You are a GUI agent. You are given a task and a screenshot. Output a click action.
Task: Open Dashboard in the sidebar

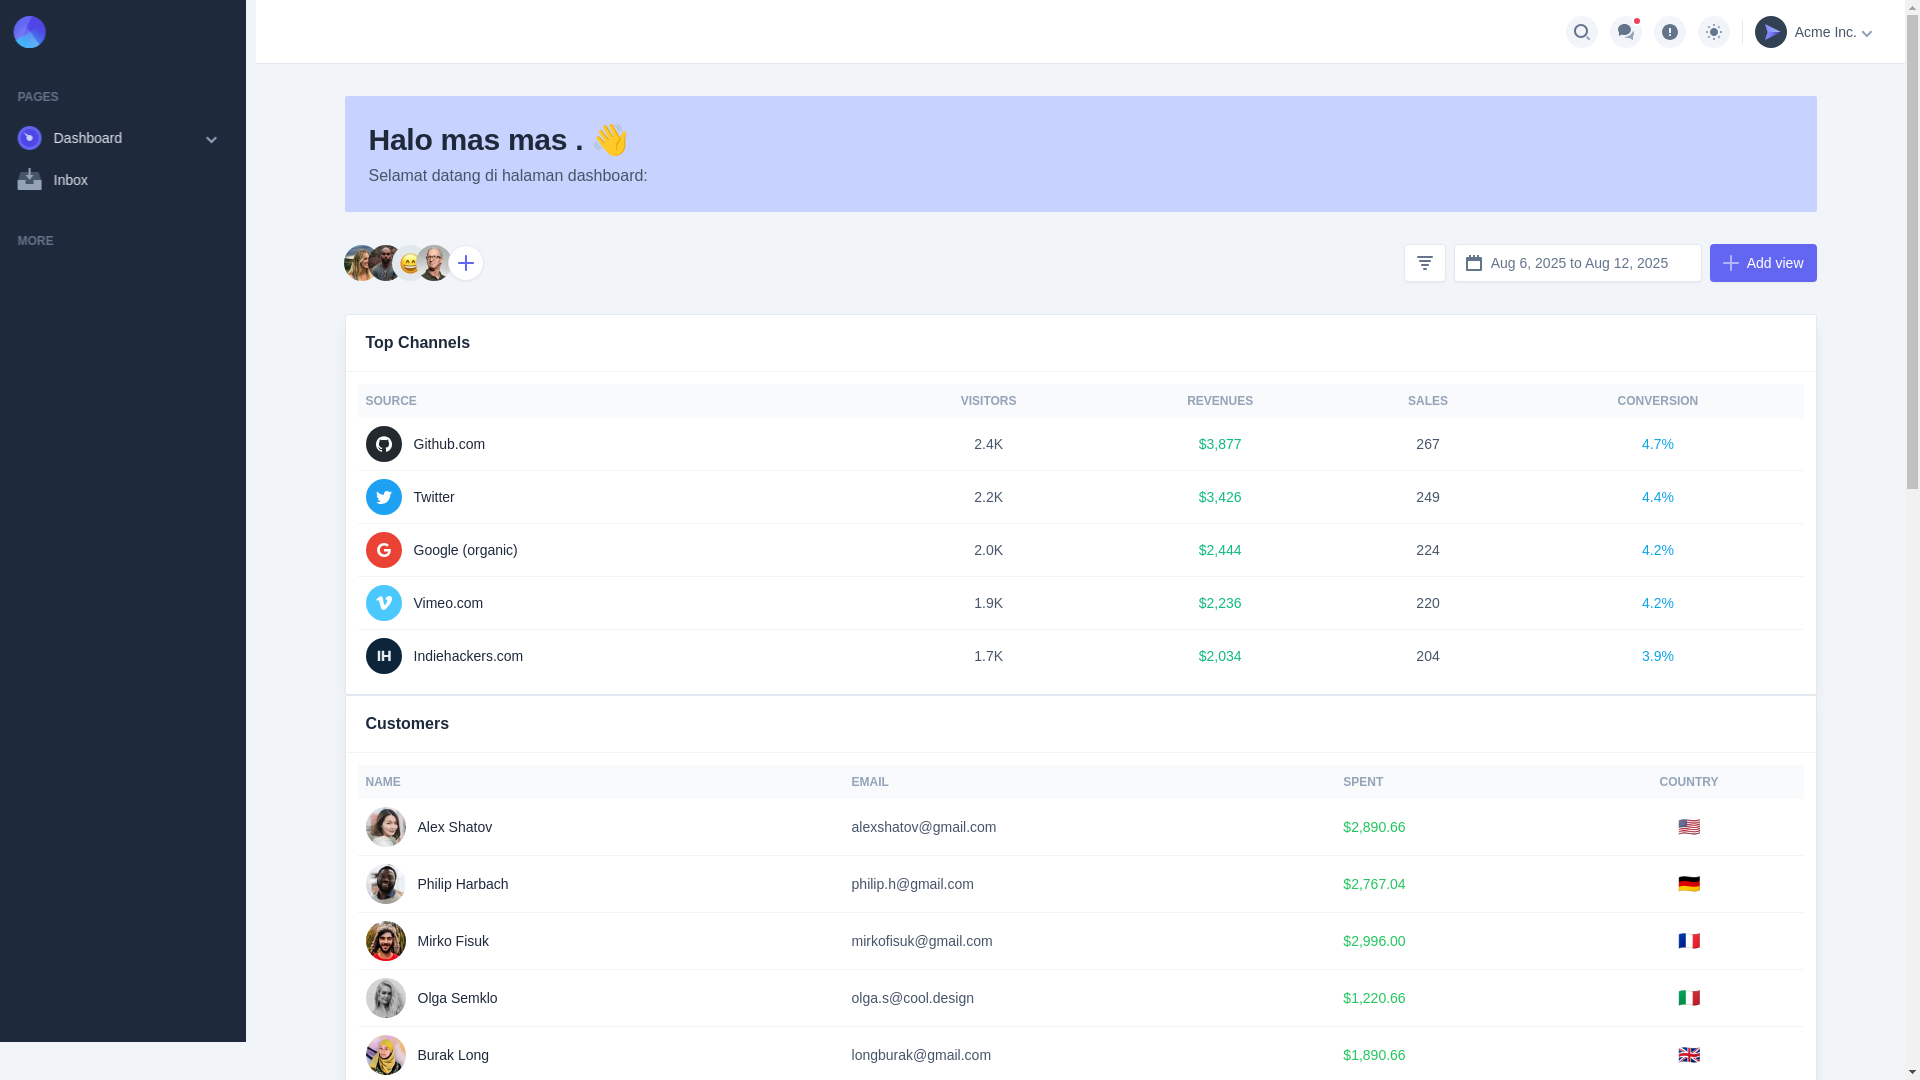click(x=118, y=138)
